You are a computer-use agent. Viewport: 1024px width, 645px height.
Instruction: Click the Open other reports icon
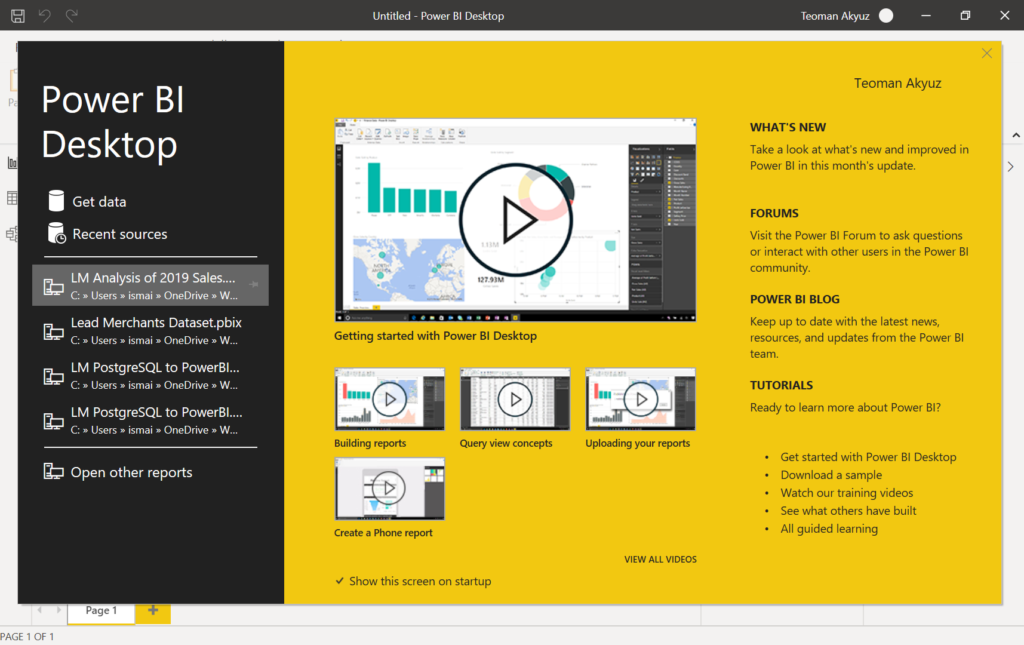(54, 472)
